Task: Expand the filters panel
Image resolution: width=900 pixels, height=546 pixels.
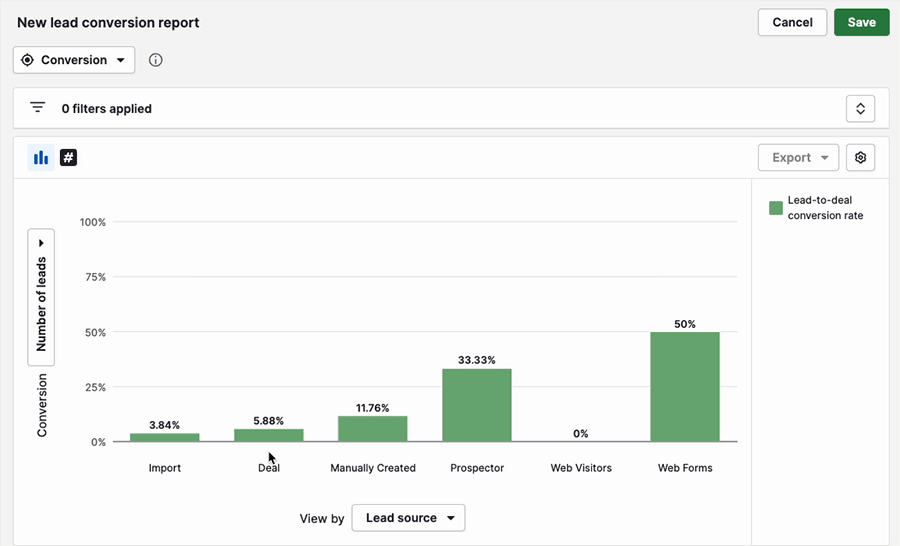Action: tap(860, 108)
